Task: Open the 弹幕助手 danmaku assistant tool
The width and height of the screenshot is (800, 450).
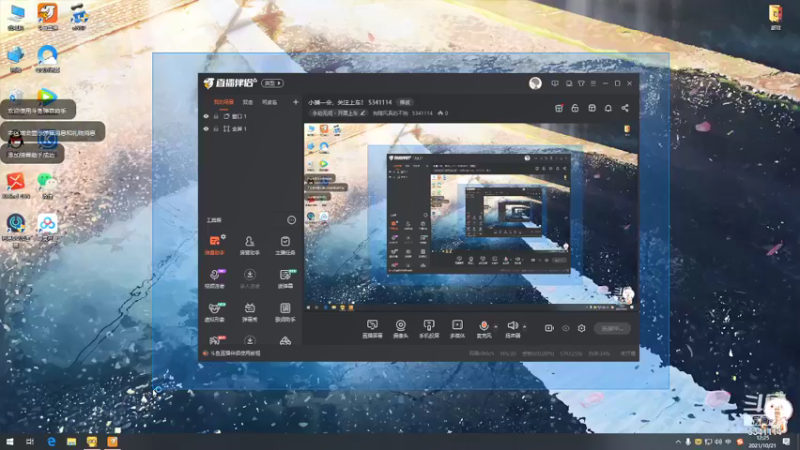Action: (215, 245)
